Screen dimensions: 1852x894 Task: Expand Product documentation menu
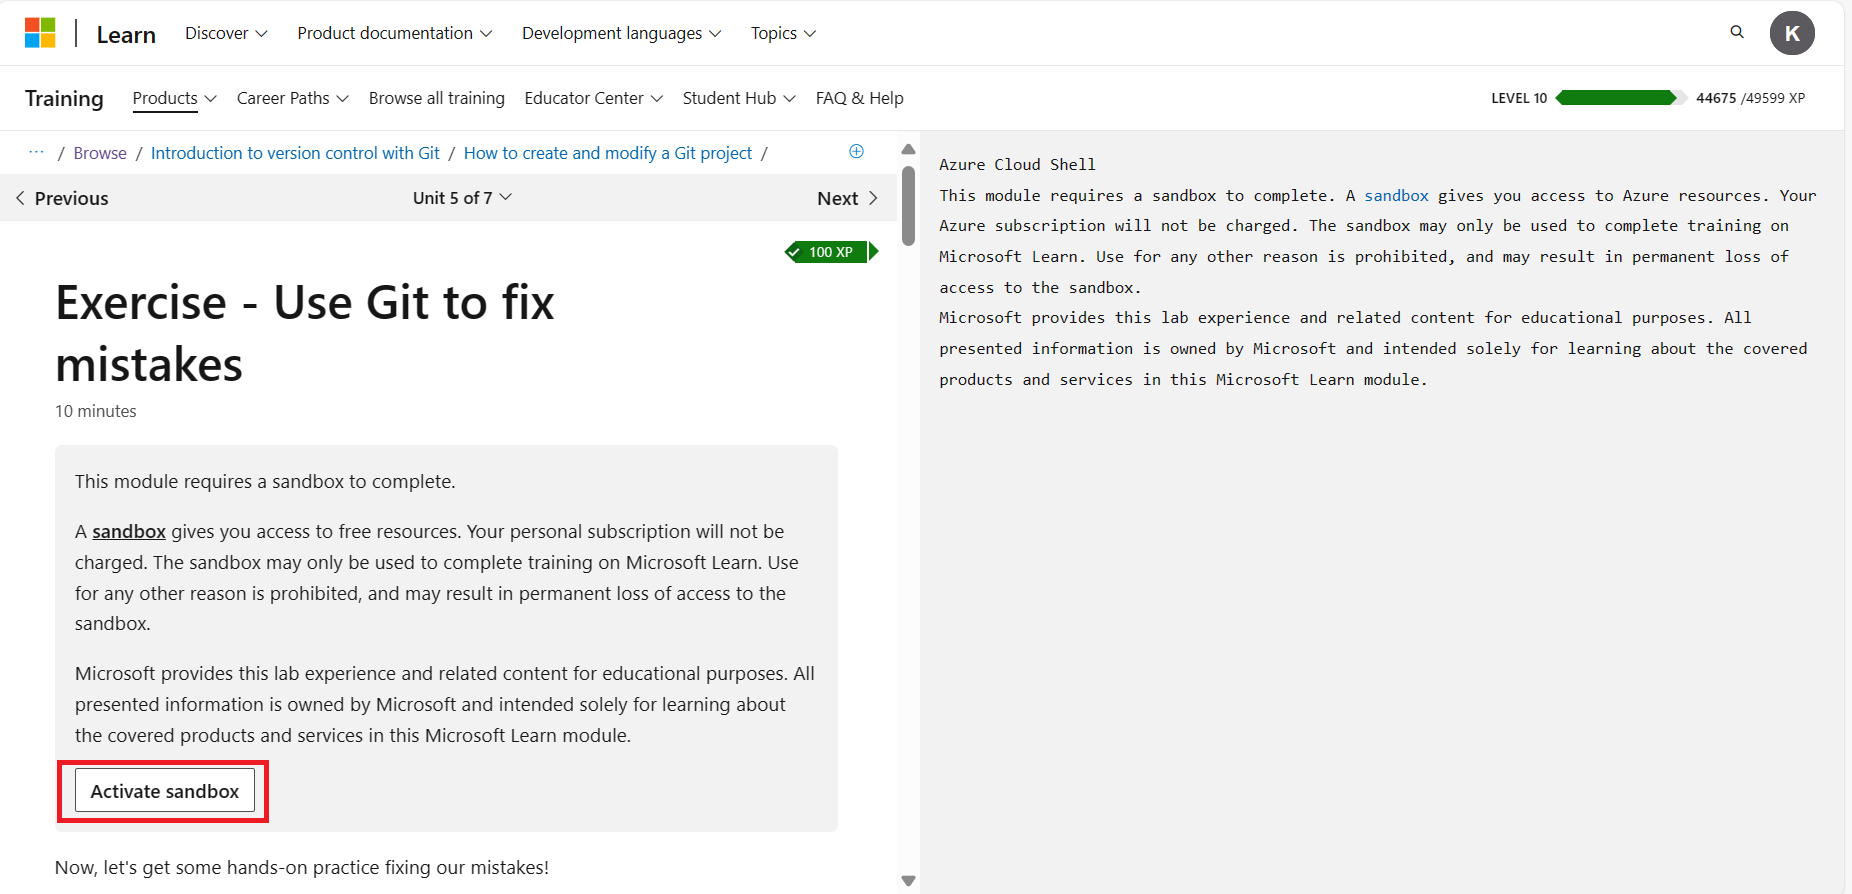coord(394,33)
